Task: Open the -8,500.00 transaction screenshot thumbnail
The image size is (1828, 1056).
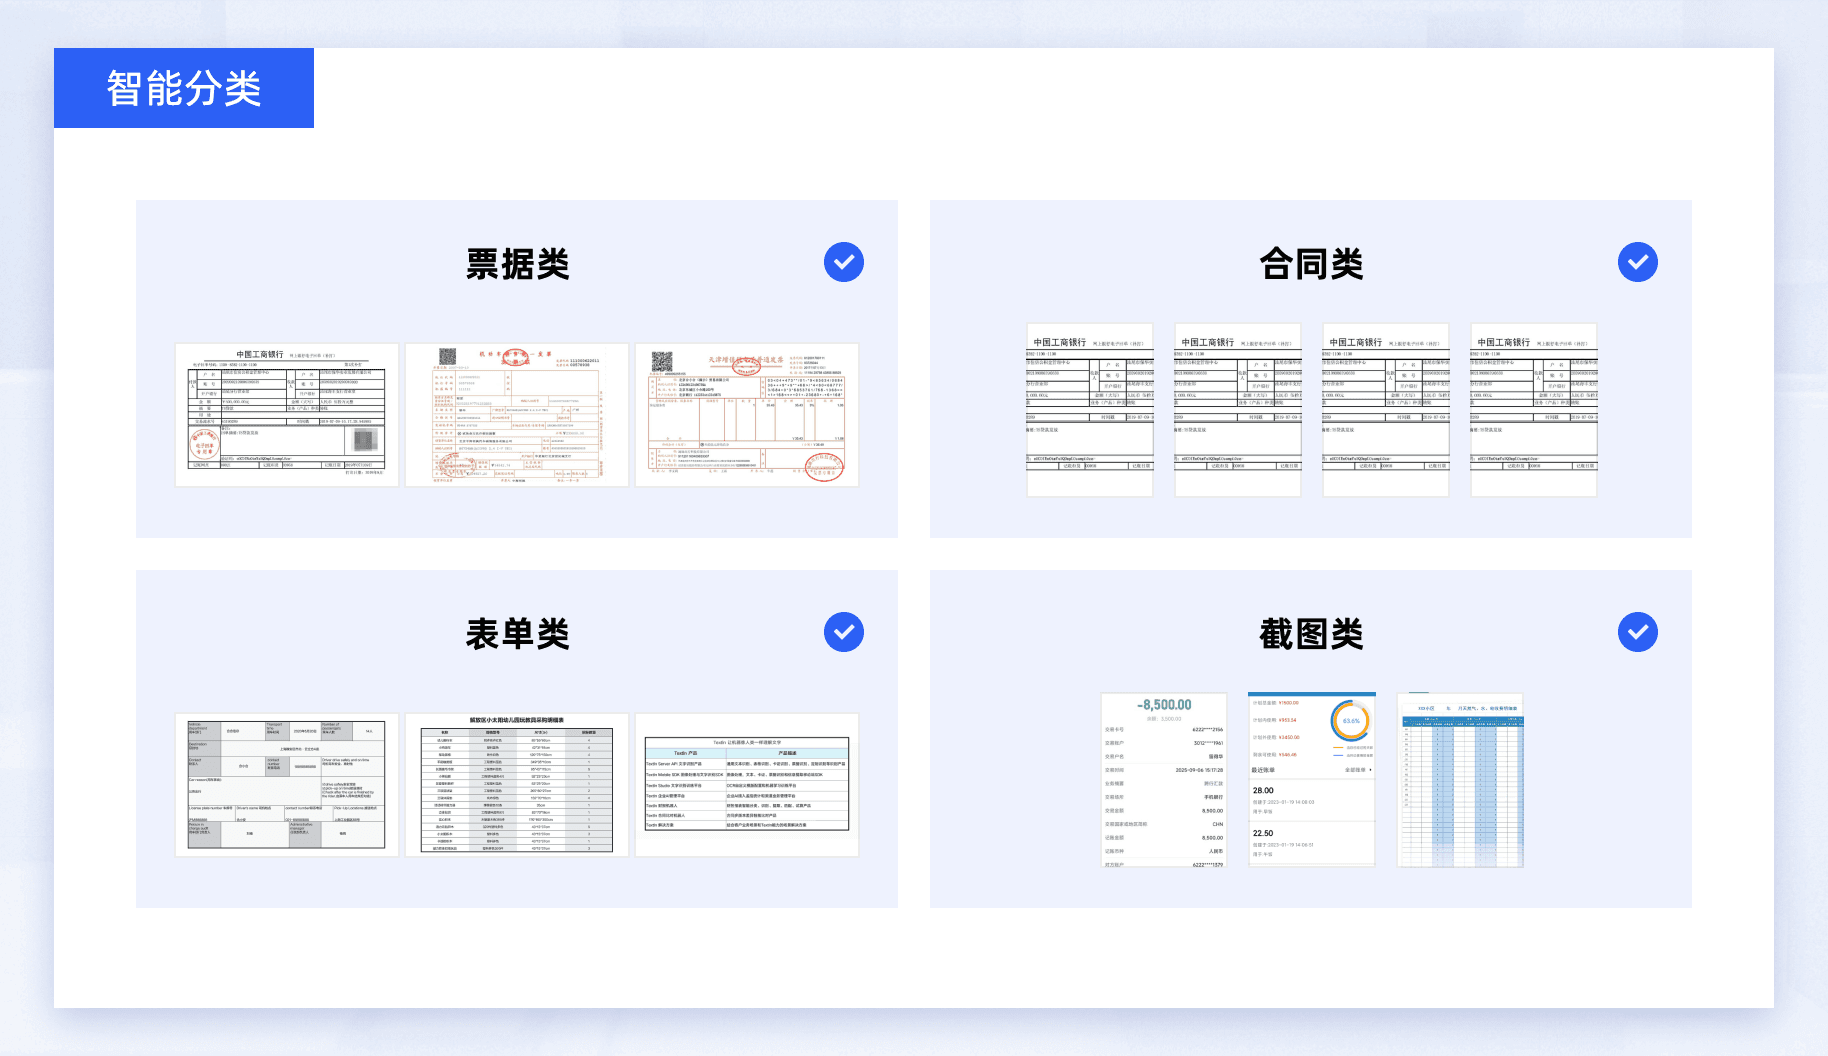Action: (1163, 780)
